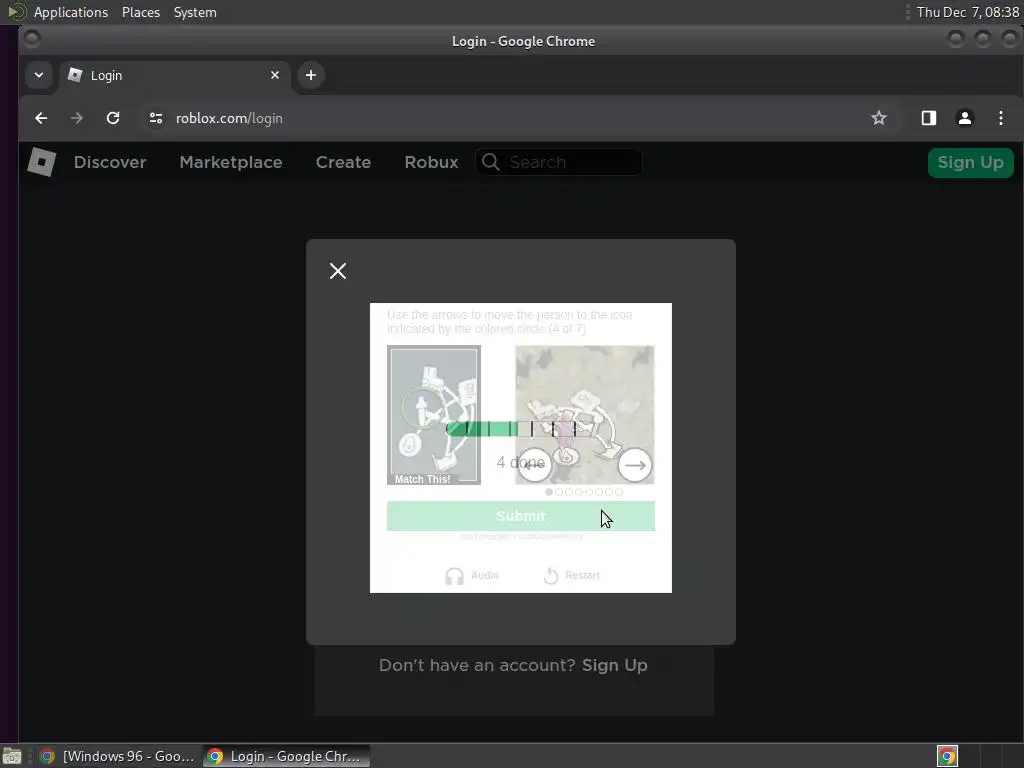Open the Create menu item
1024x768 pixels.
click(343, 162)
